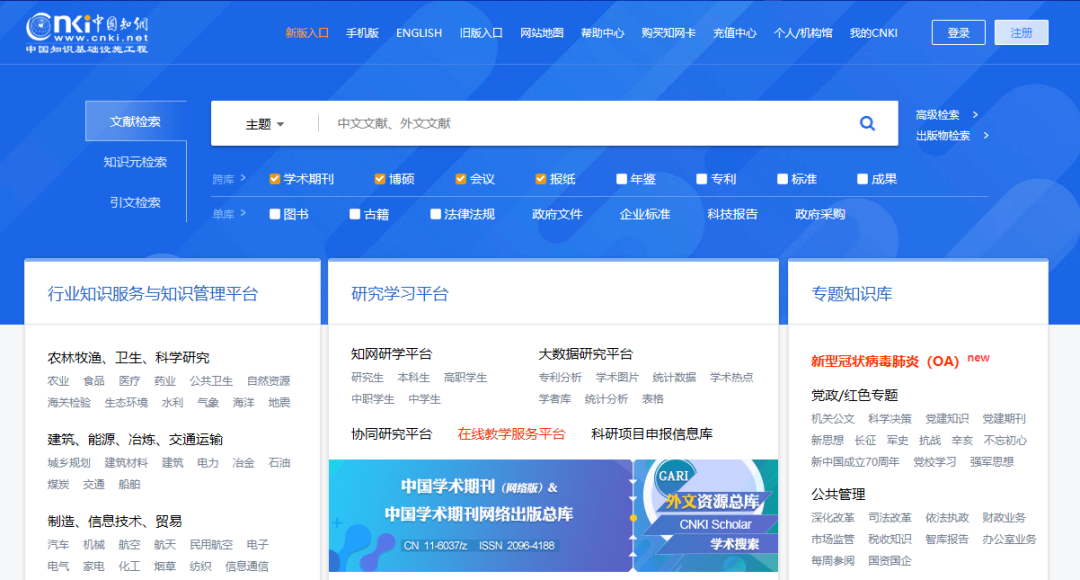Click the magnifying glass search icon
This screenshot has height=580, width=1080.
867,124
